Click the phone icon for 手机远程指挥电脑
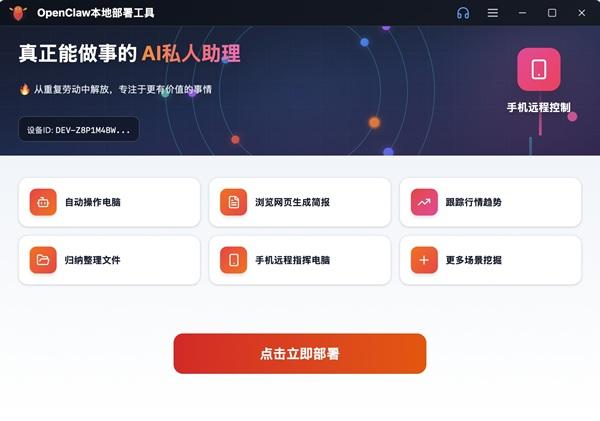Image resolution: width=600 pixels, height=421 pixels. coord(233,260)
